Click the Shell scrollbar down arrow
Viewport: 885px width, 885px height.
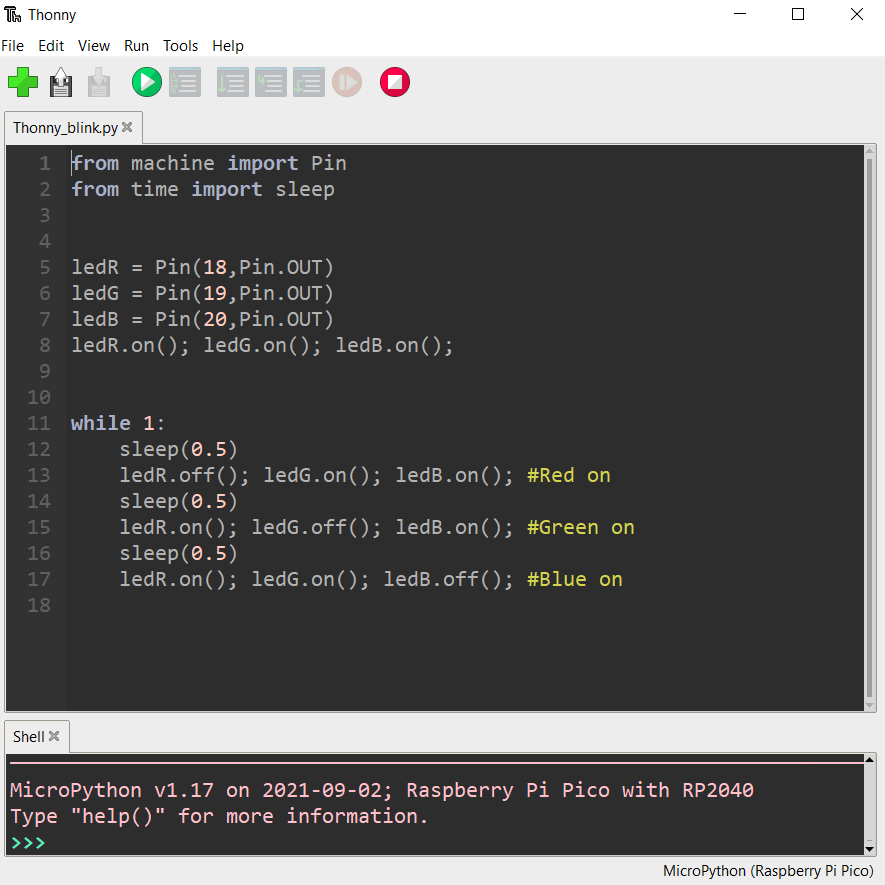coord(870,849)
